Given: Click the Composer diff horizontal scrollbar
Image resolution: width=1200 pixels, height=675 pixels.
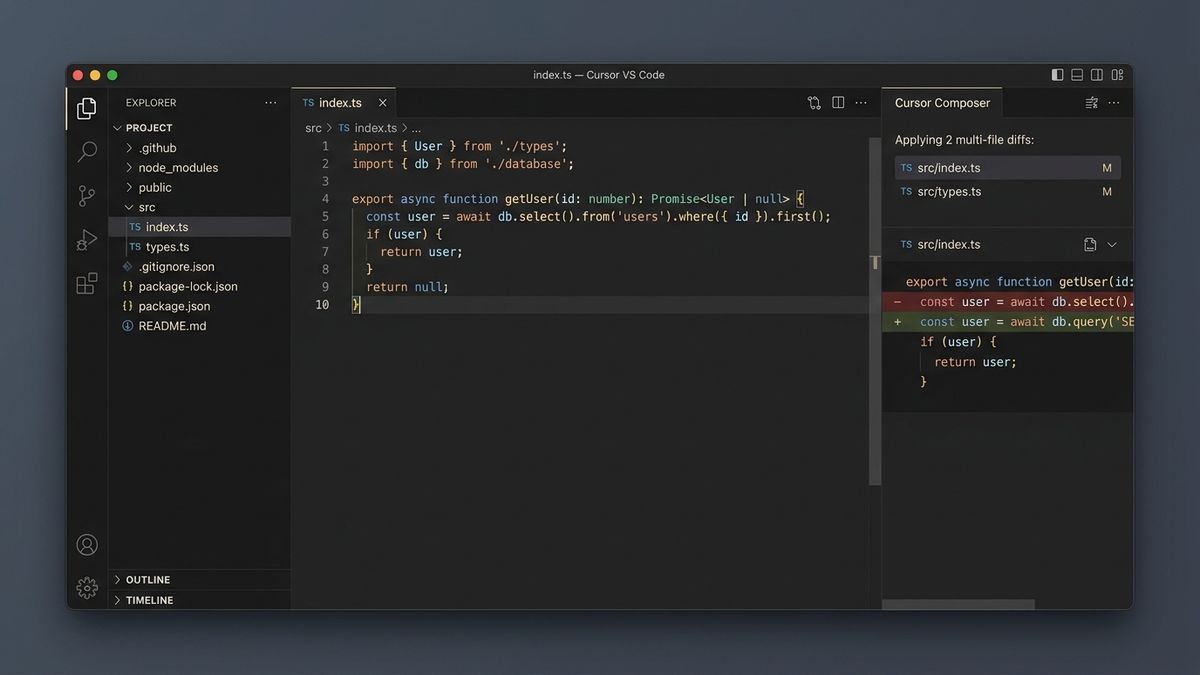Looking at the screenshot, I should [x=958, y=604].
